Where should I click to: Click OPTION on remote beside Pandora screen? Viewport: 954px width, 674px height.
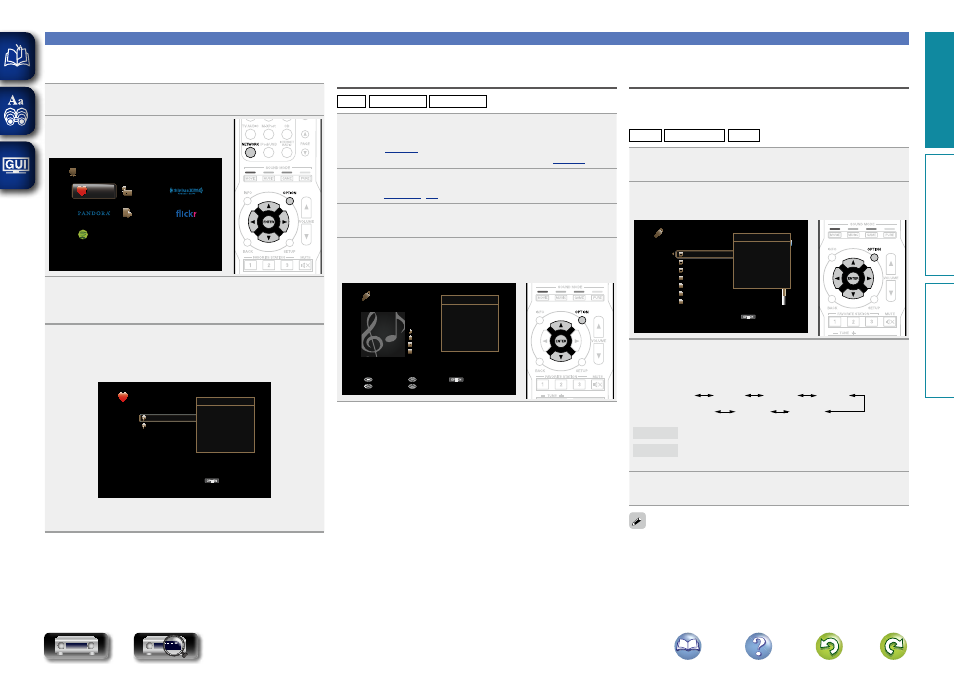point(290,201)
